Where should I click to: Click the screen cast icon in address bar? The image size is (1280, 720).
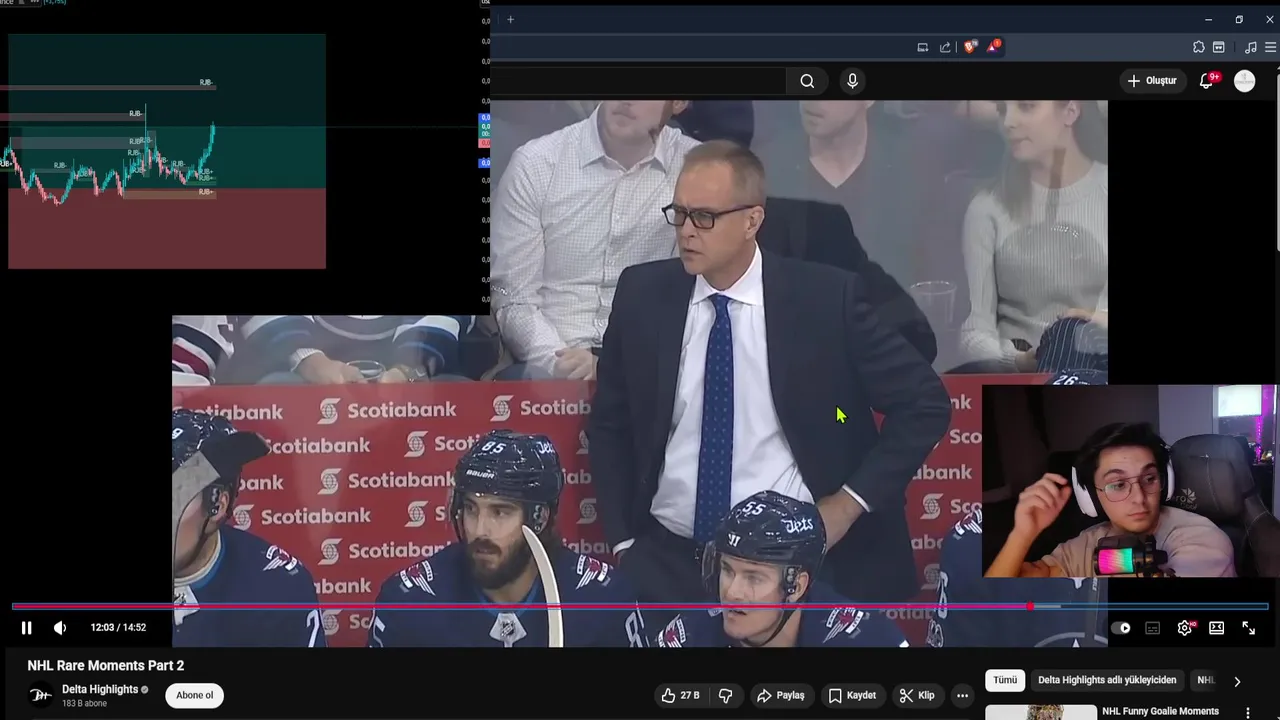(922, 47)
